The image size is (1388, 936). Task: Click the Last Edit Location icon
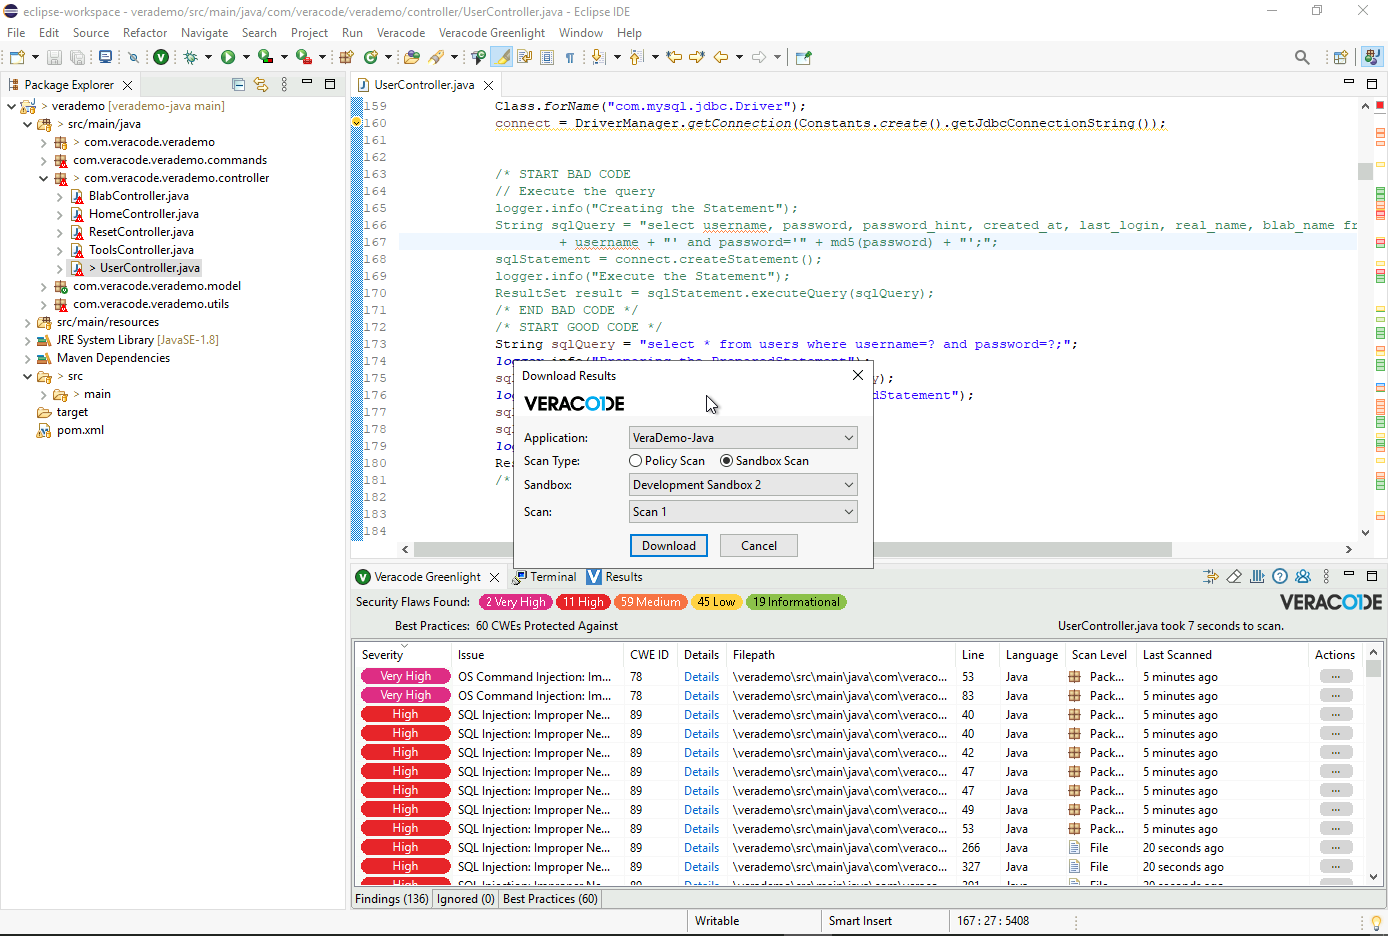[674, 57]
